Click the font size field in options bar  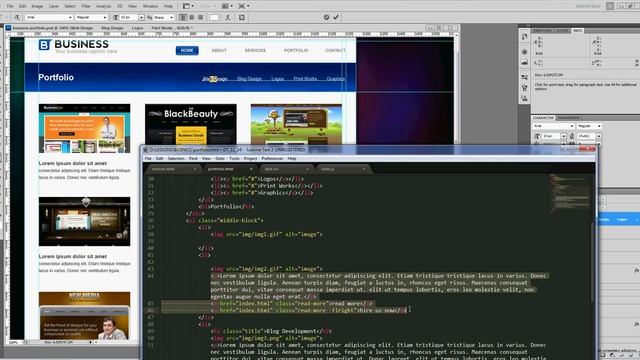[129, 18]
